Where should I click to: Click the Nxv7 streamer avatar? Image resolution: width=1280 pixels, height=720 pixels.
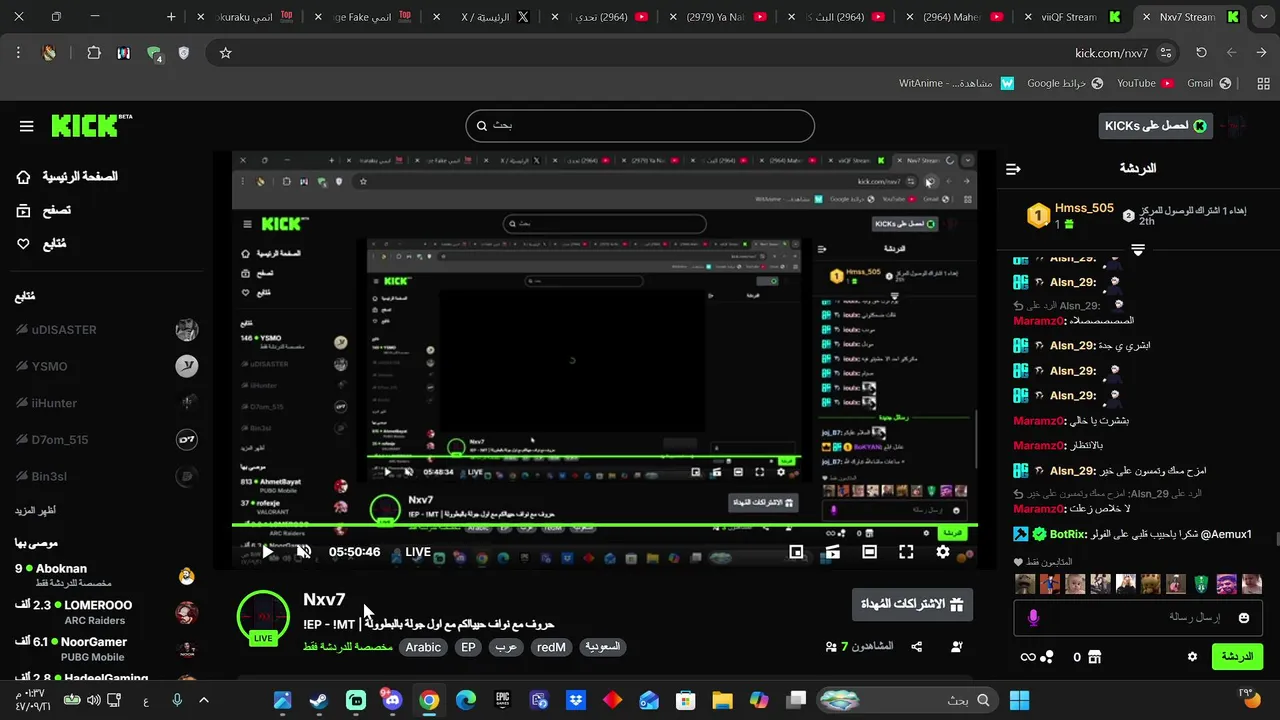[x=263, y=618]
